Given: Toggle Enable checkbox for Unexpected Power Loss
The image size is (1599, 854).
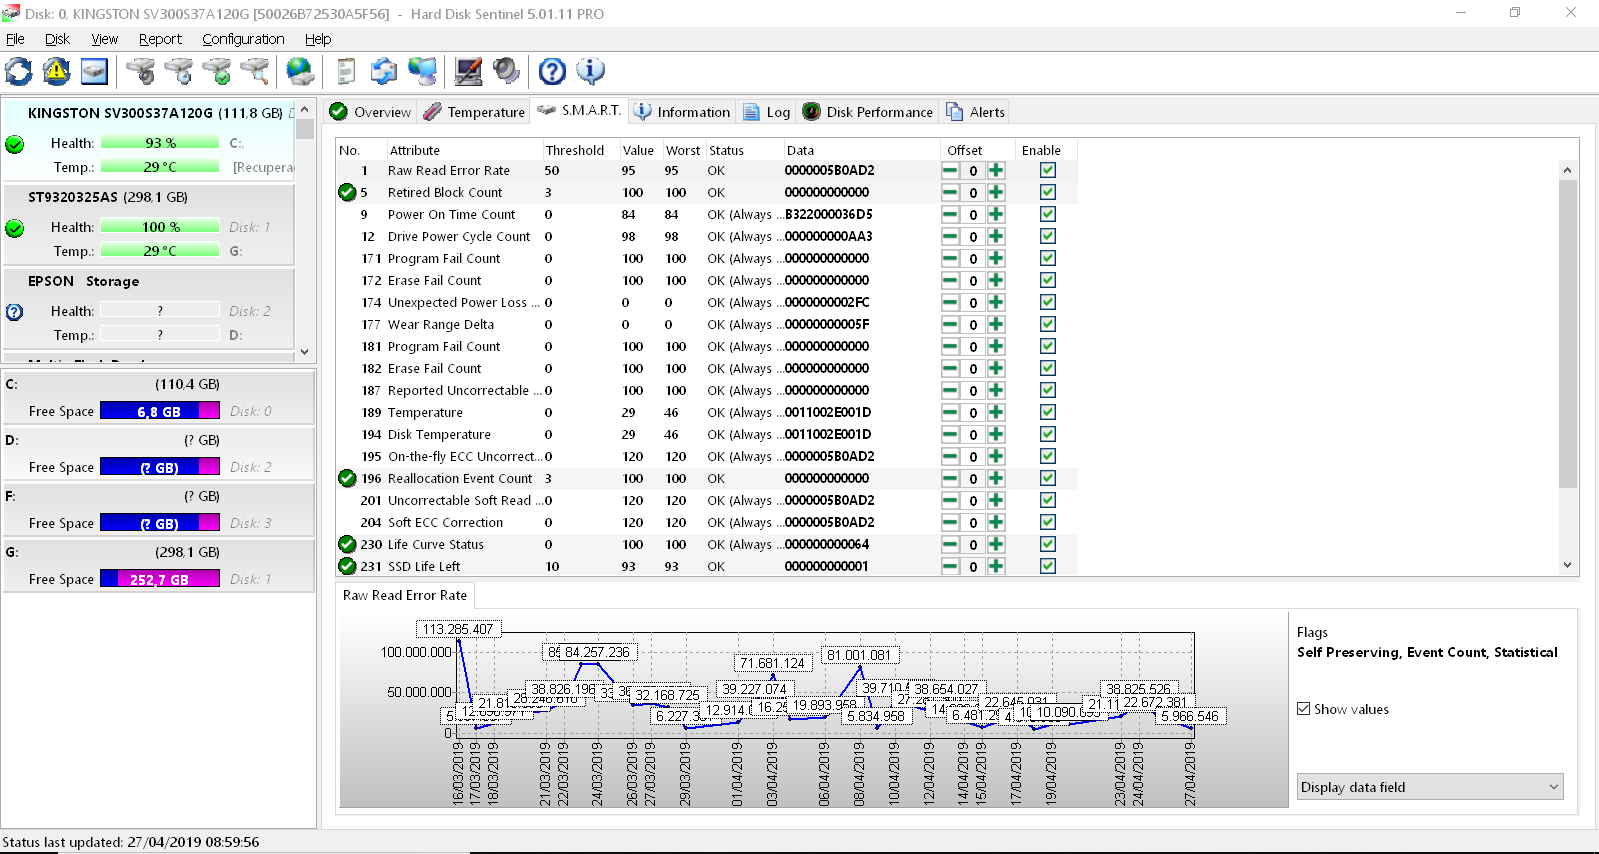Looking at the screenshot, I should coord(1048,302).
